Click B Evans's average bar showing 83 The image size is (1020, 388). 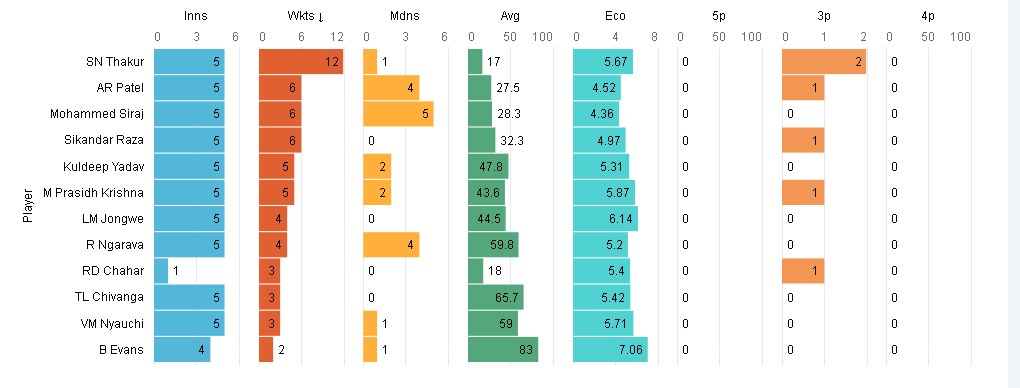[x=503, y=350]
